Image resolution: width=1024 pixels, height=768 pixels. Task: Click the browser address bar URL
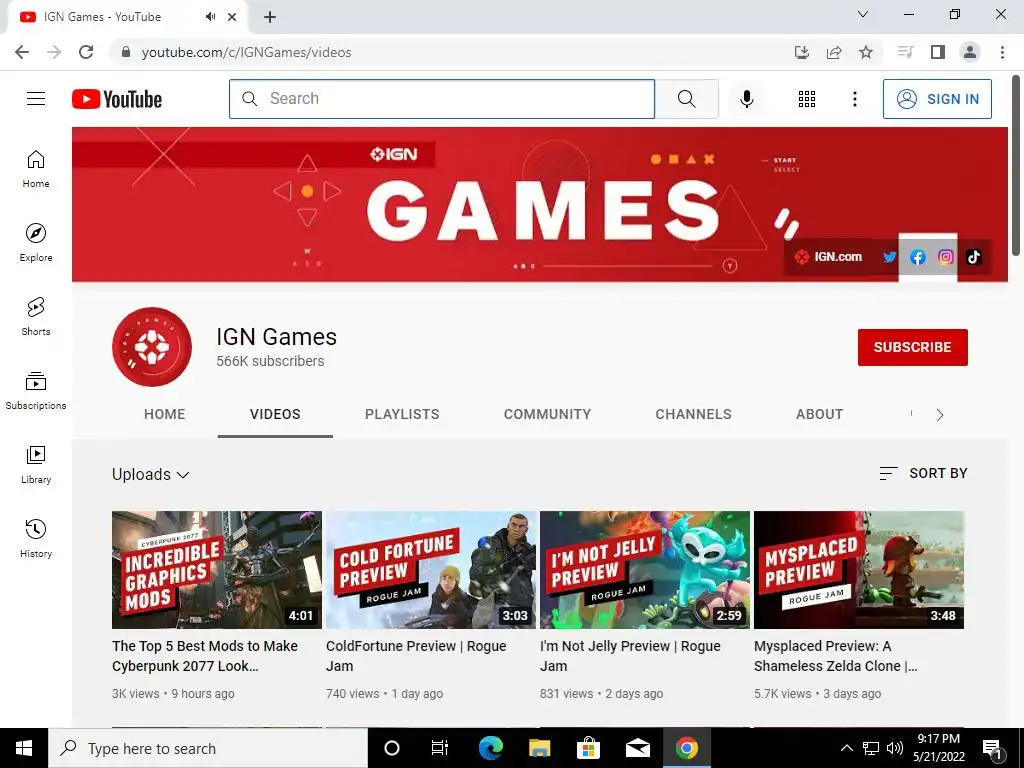pos(246,52)
